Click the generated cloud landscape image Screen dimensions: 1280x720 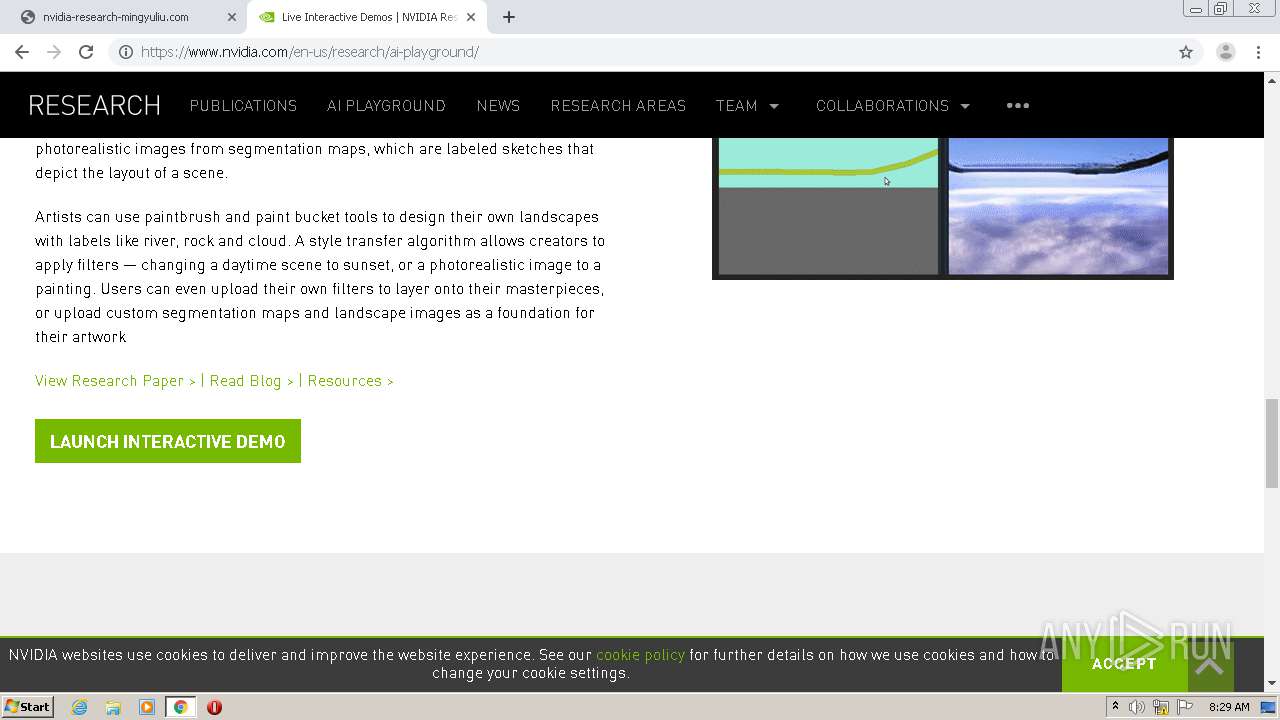point(1058,205)
